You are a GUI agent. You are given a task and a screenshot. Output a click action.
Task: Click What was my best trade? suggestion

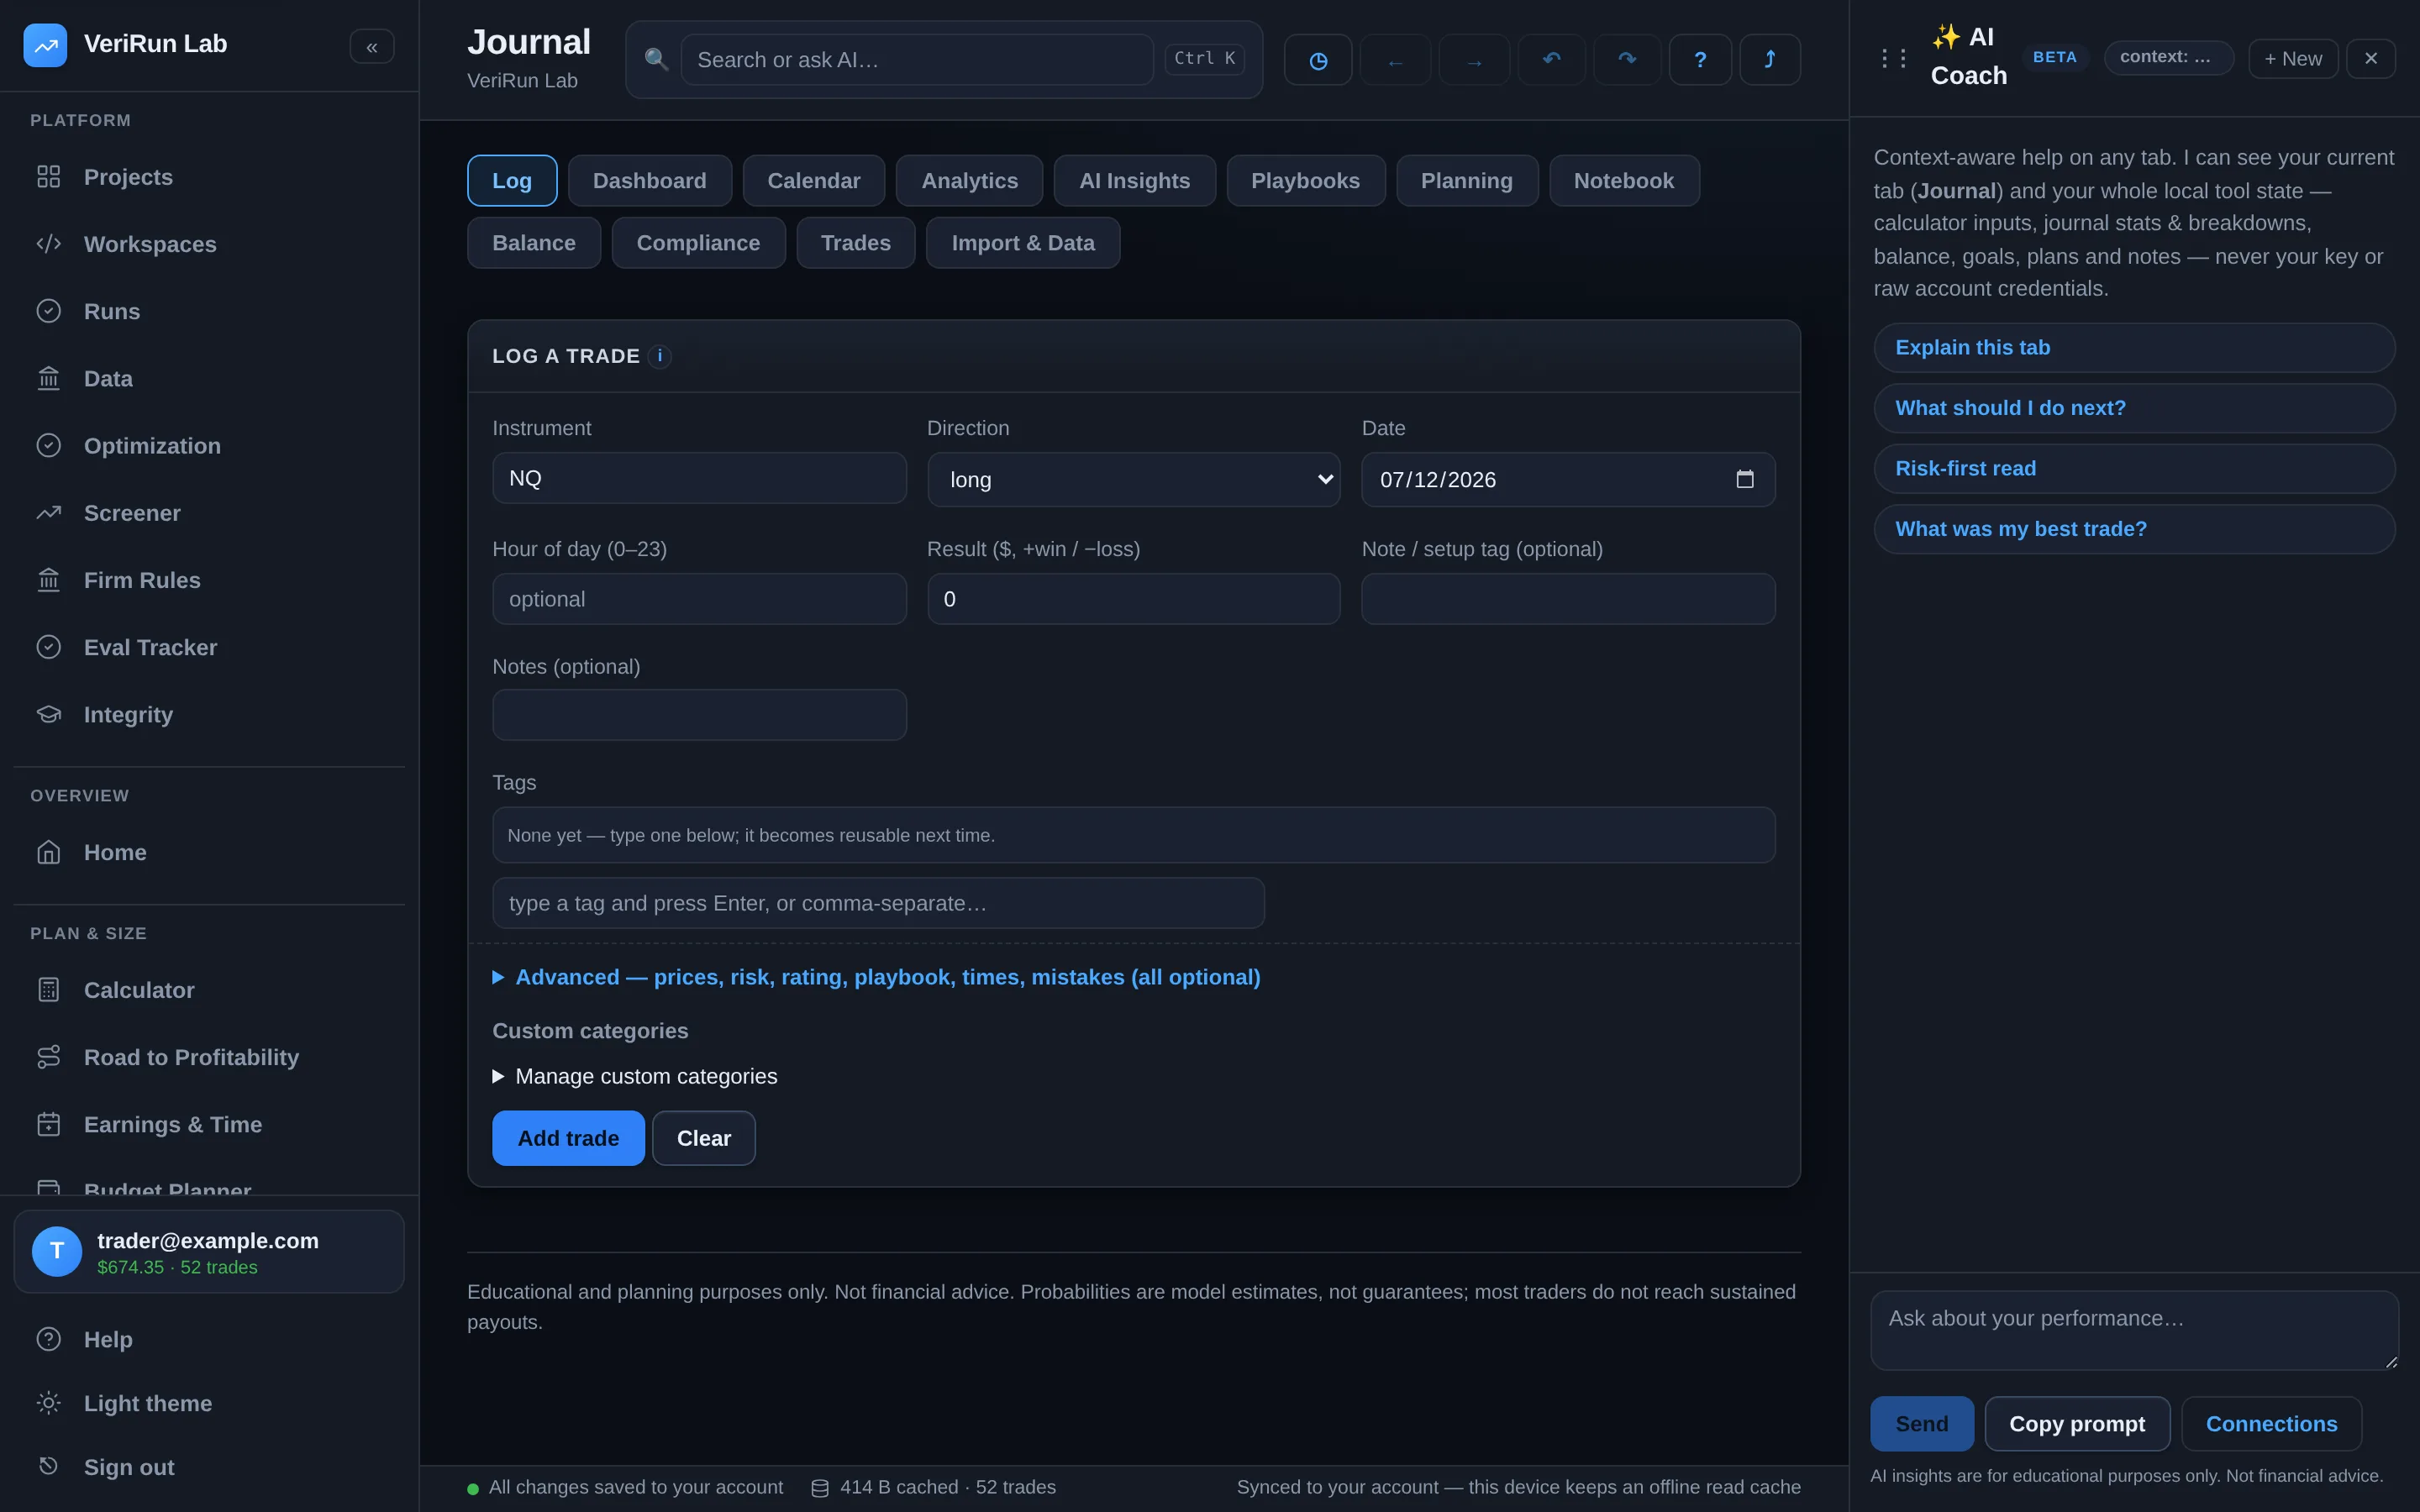2134,529
